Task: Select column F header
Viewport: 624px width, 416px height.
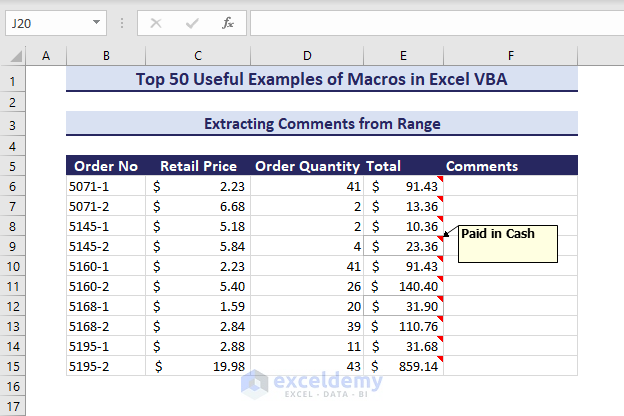Action: coord(510,56)
